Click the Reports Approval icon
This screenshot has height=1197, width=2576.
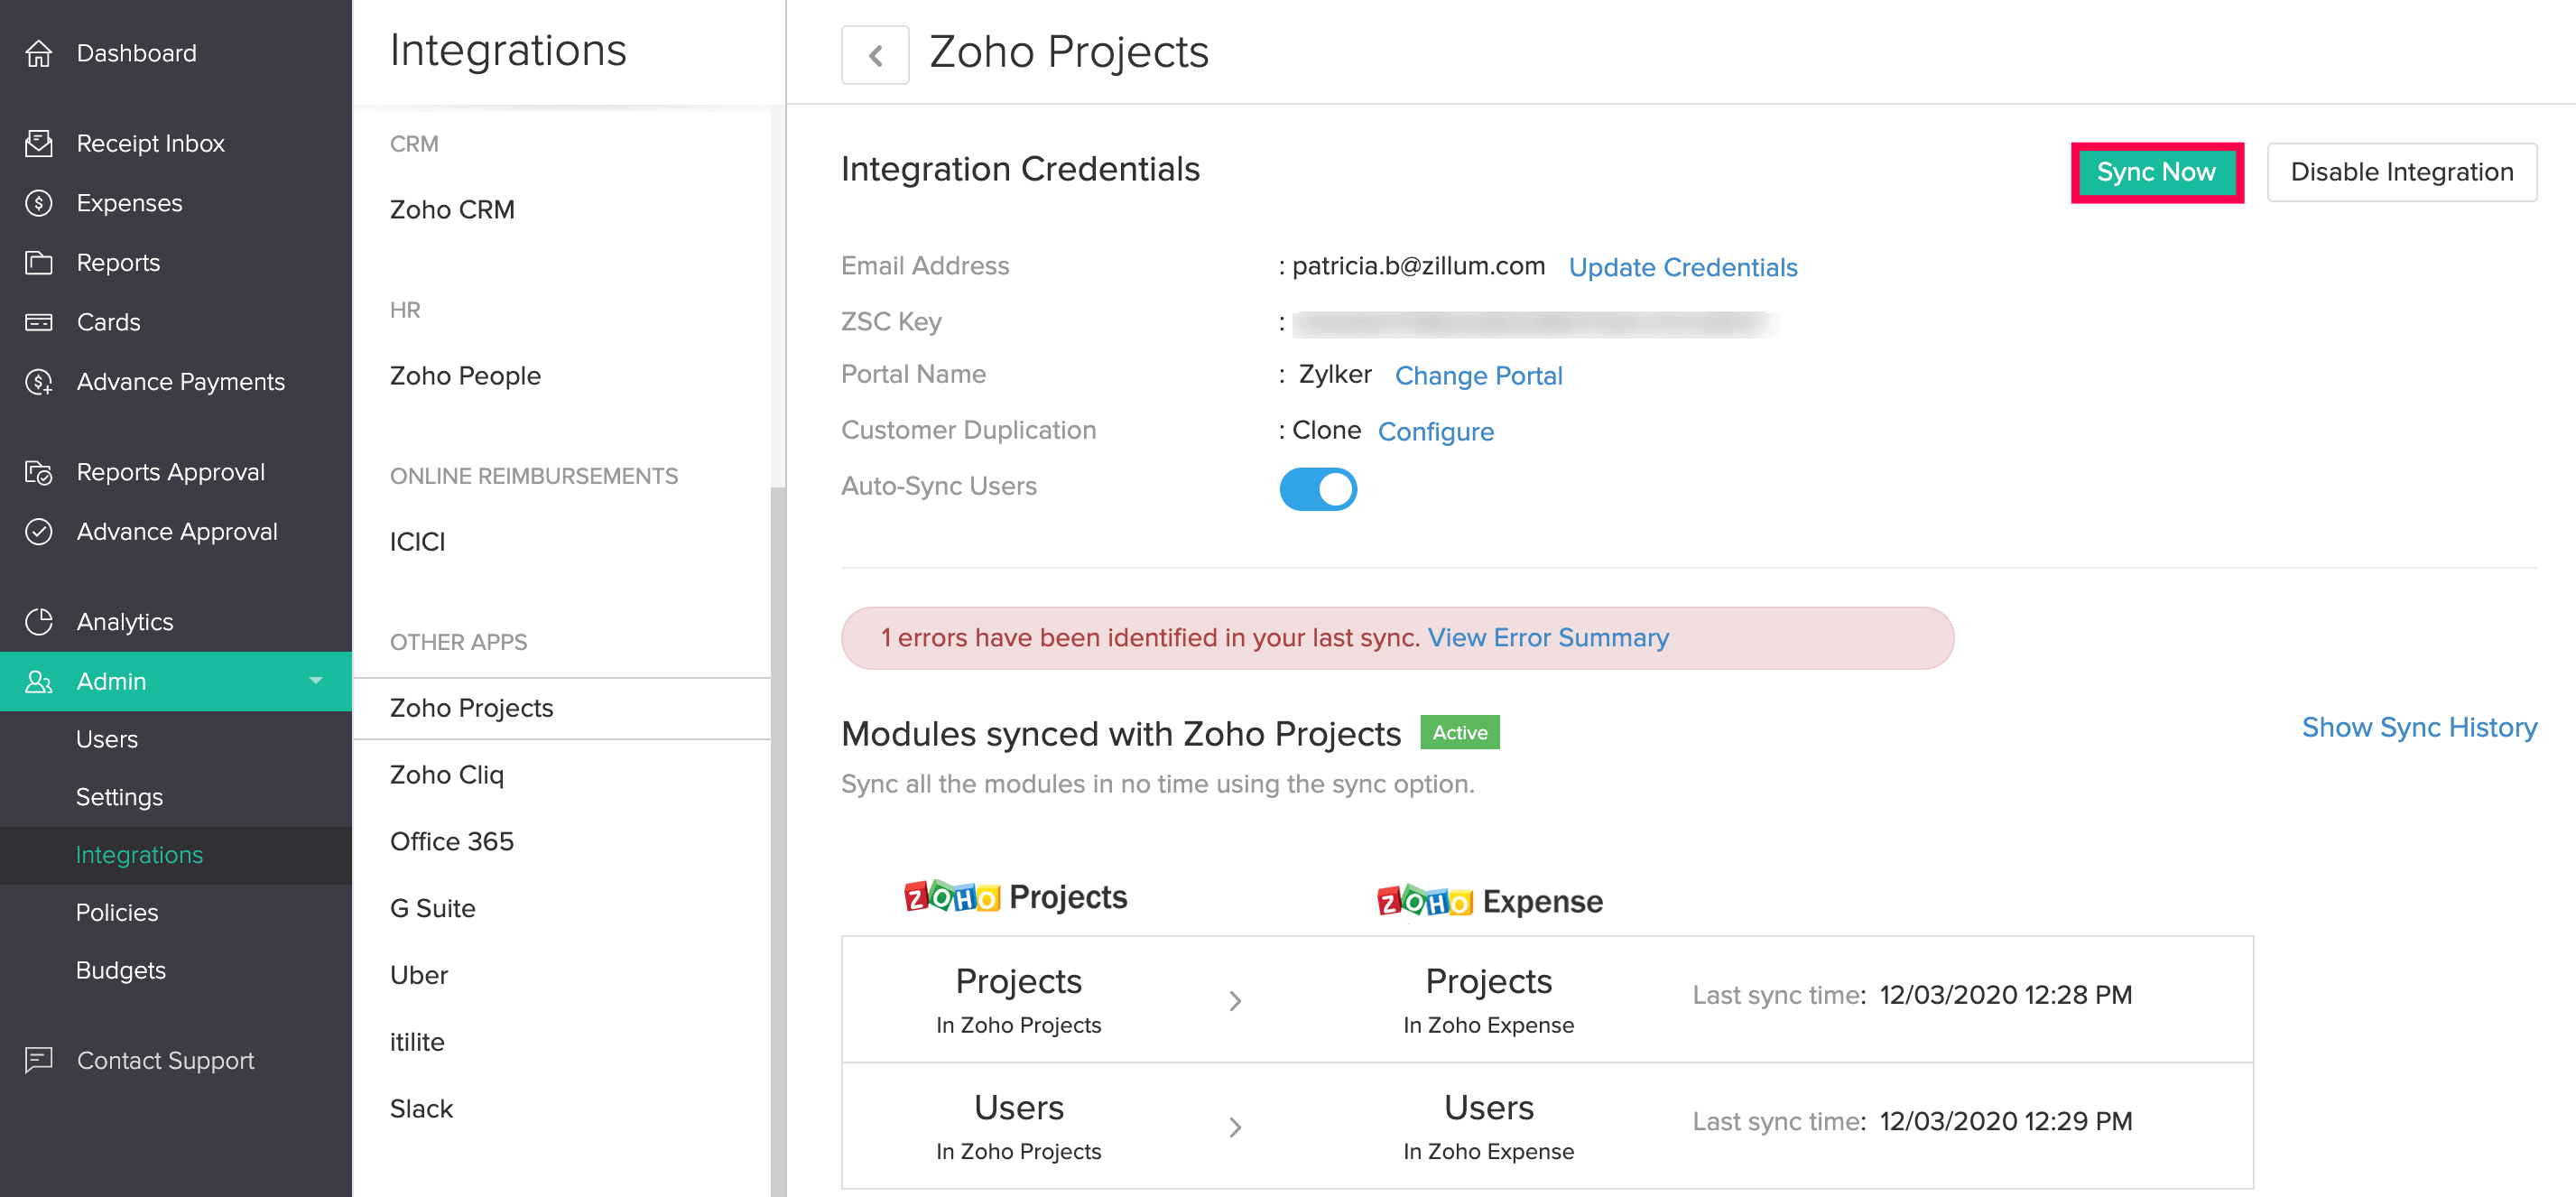pos(39,472)
